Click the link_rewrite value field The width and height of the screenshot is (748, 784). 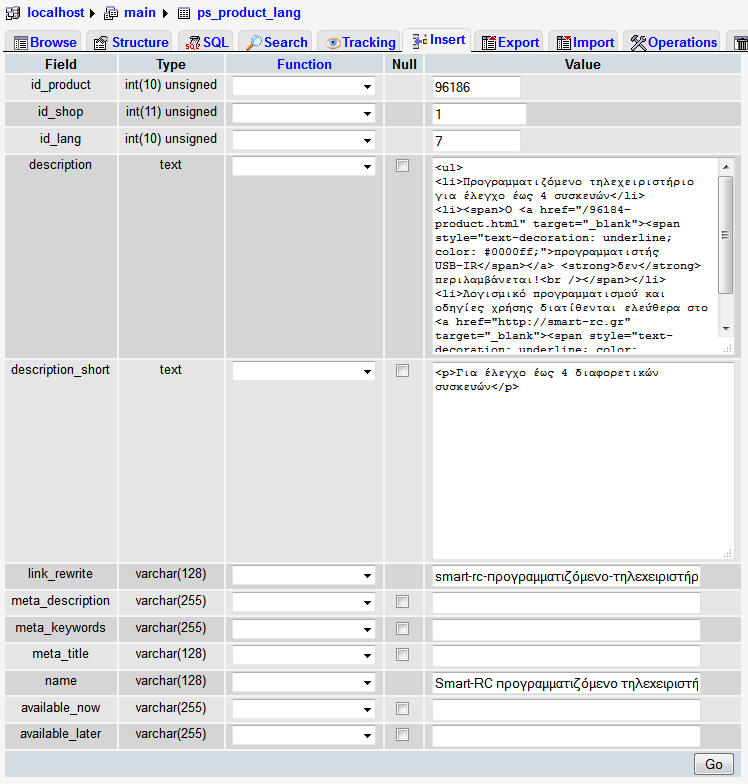[x=566, y=576]
